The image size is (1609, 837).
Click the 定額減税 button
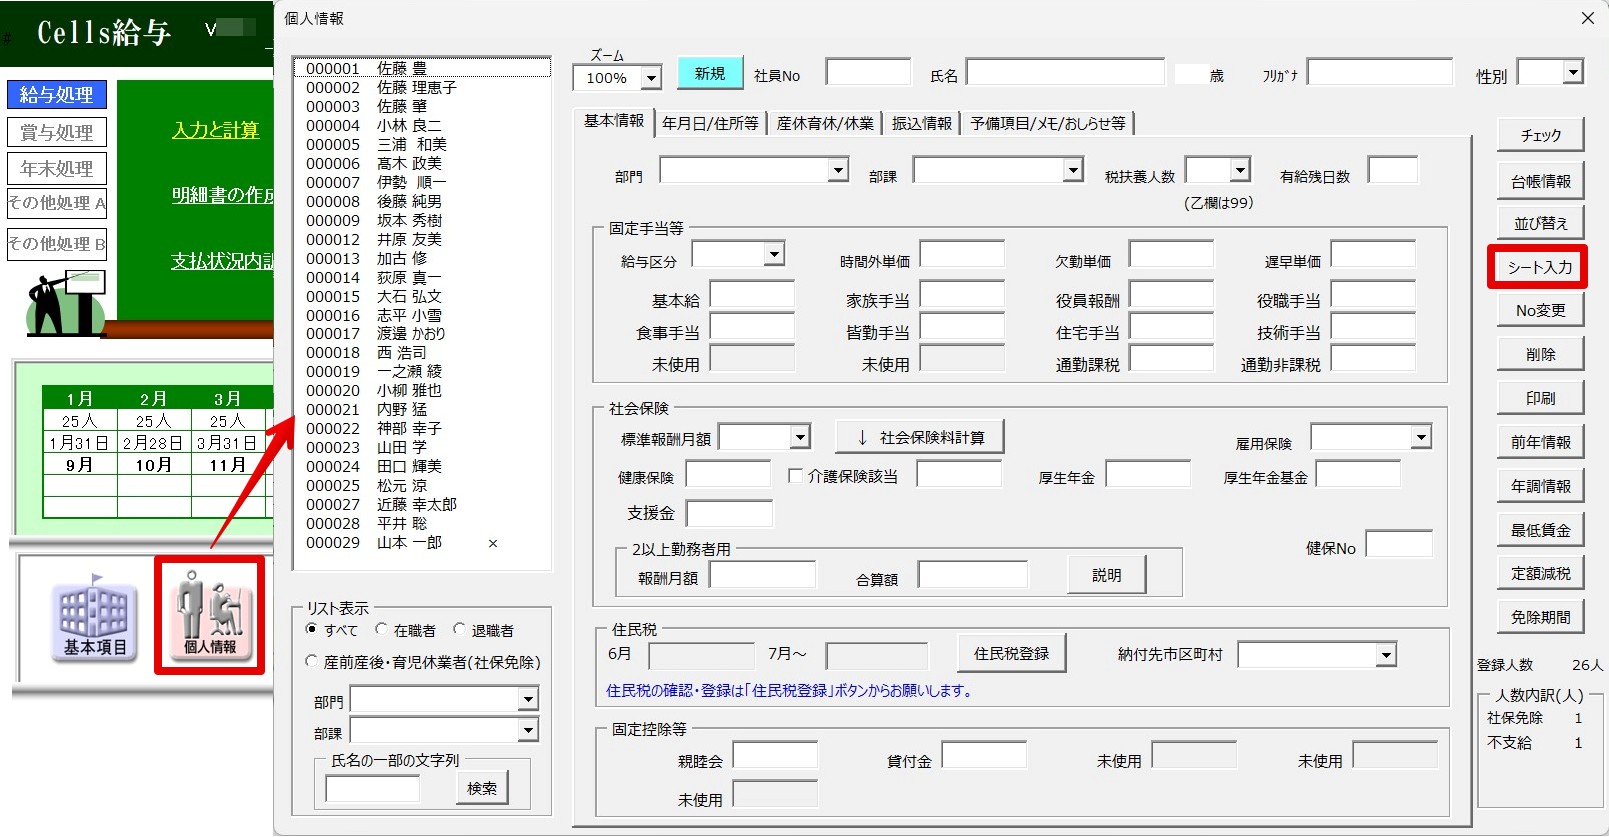(1540, 573)
